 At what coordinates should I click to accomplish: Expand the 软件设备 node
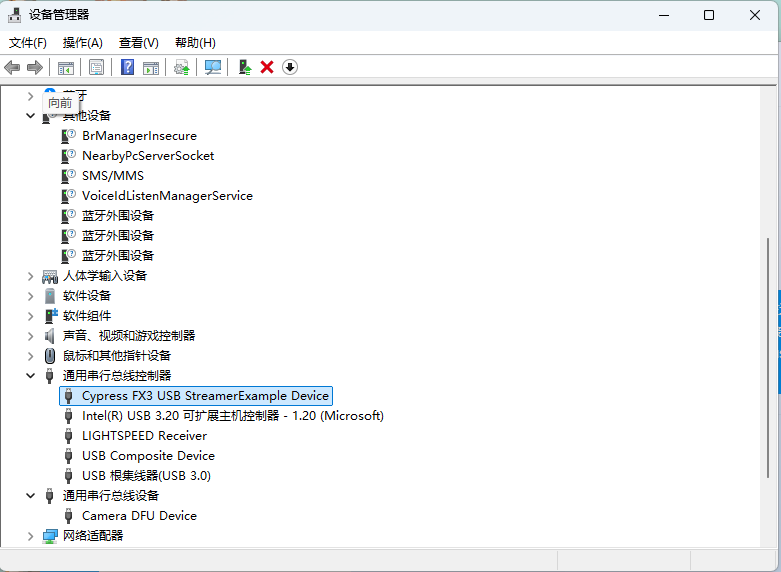pyautogui.click(x=30, y=296)
